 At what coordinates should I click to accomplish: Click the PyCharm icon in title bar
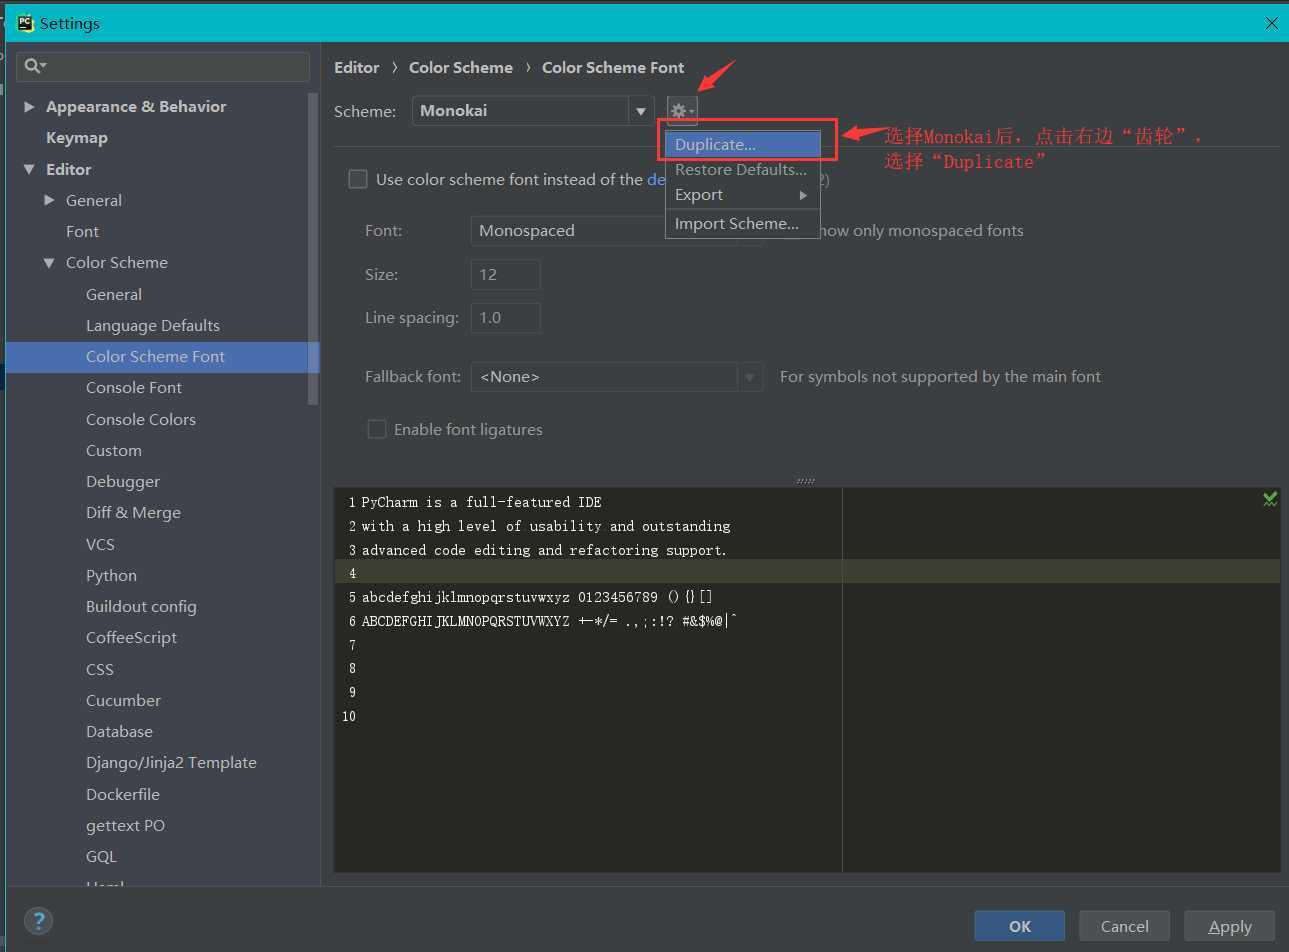(x=25, y=23)
